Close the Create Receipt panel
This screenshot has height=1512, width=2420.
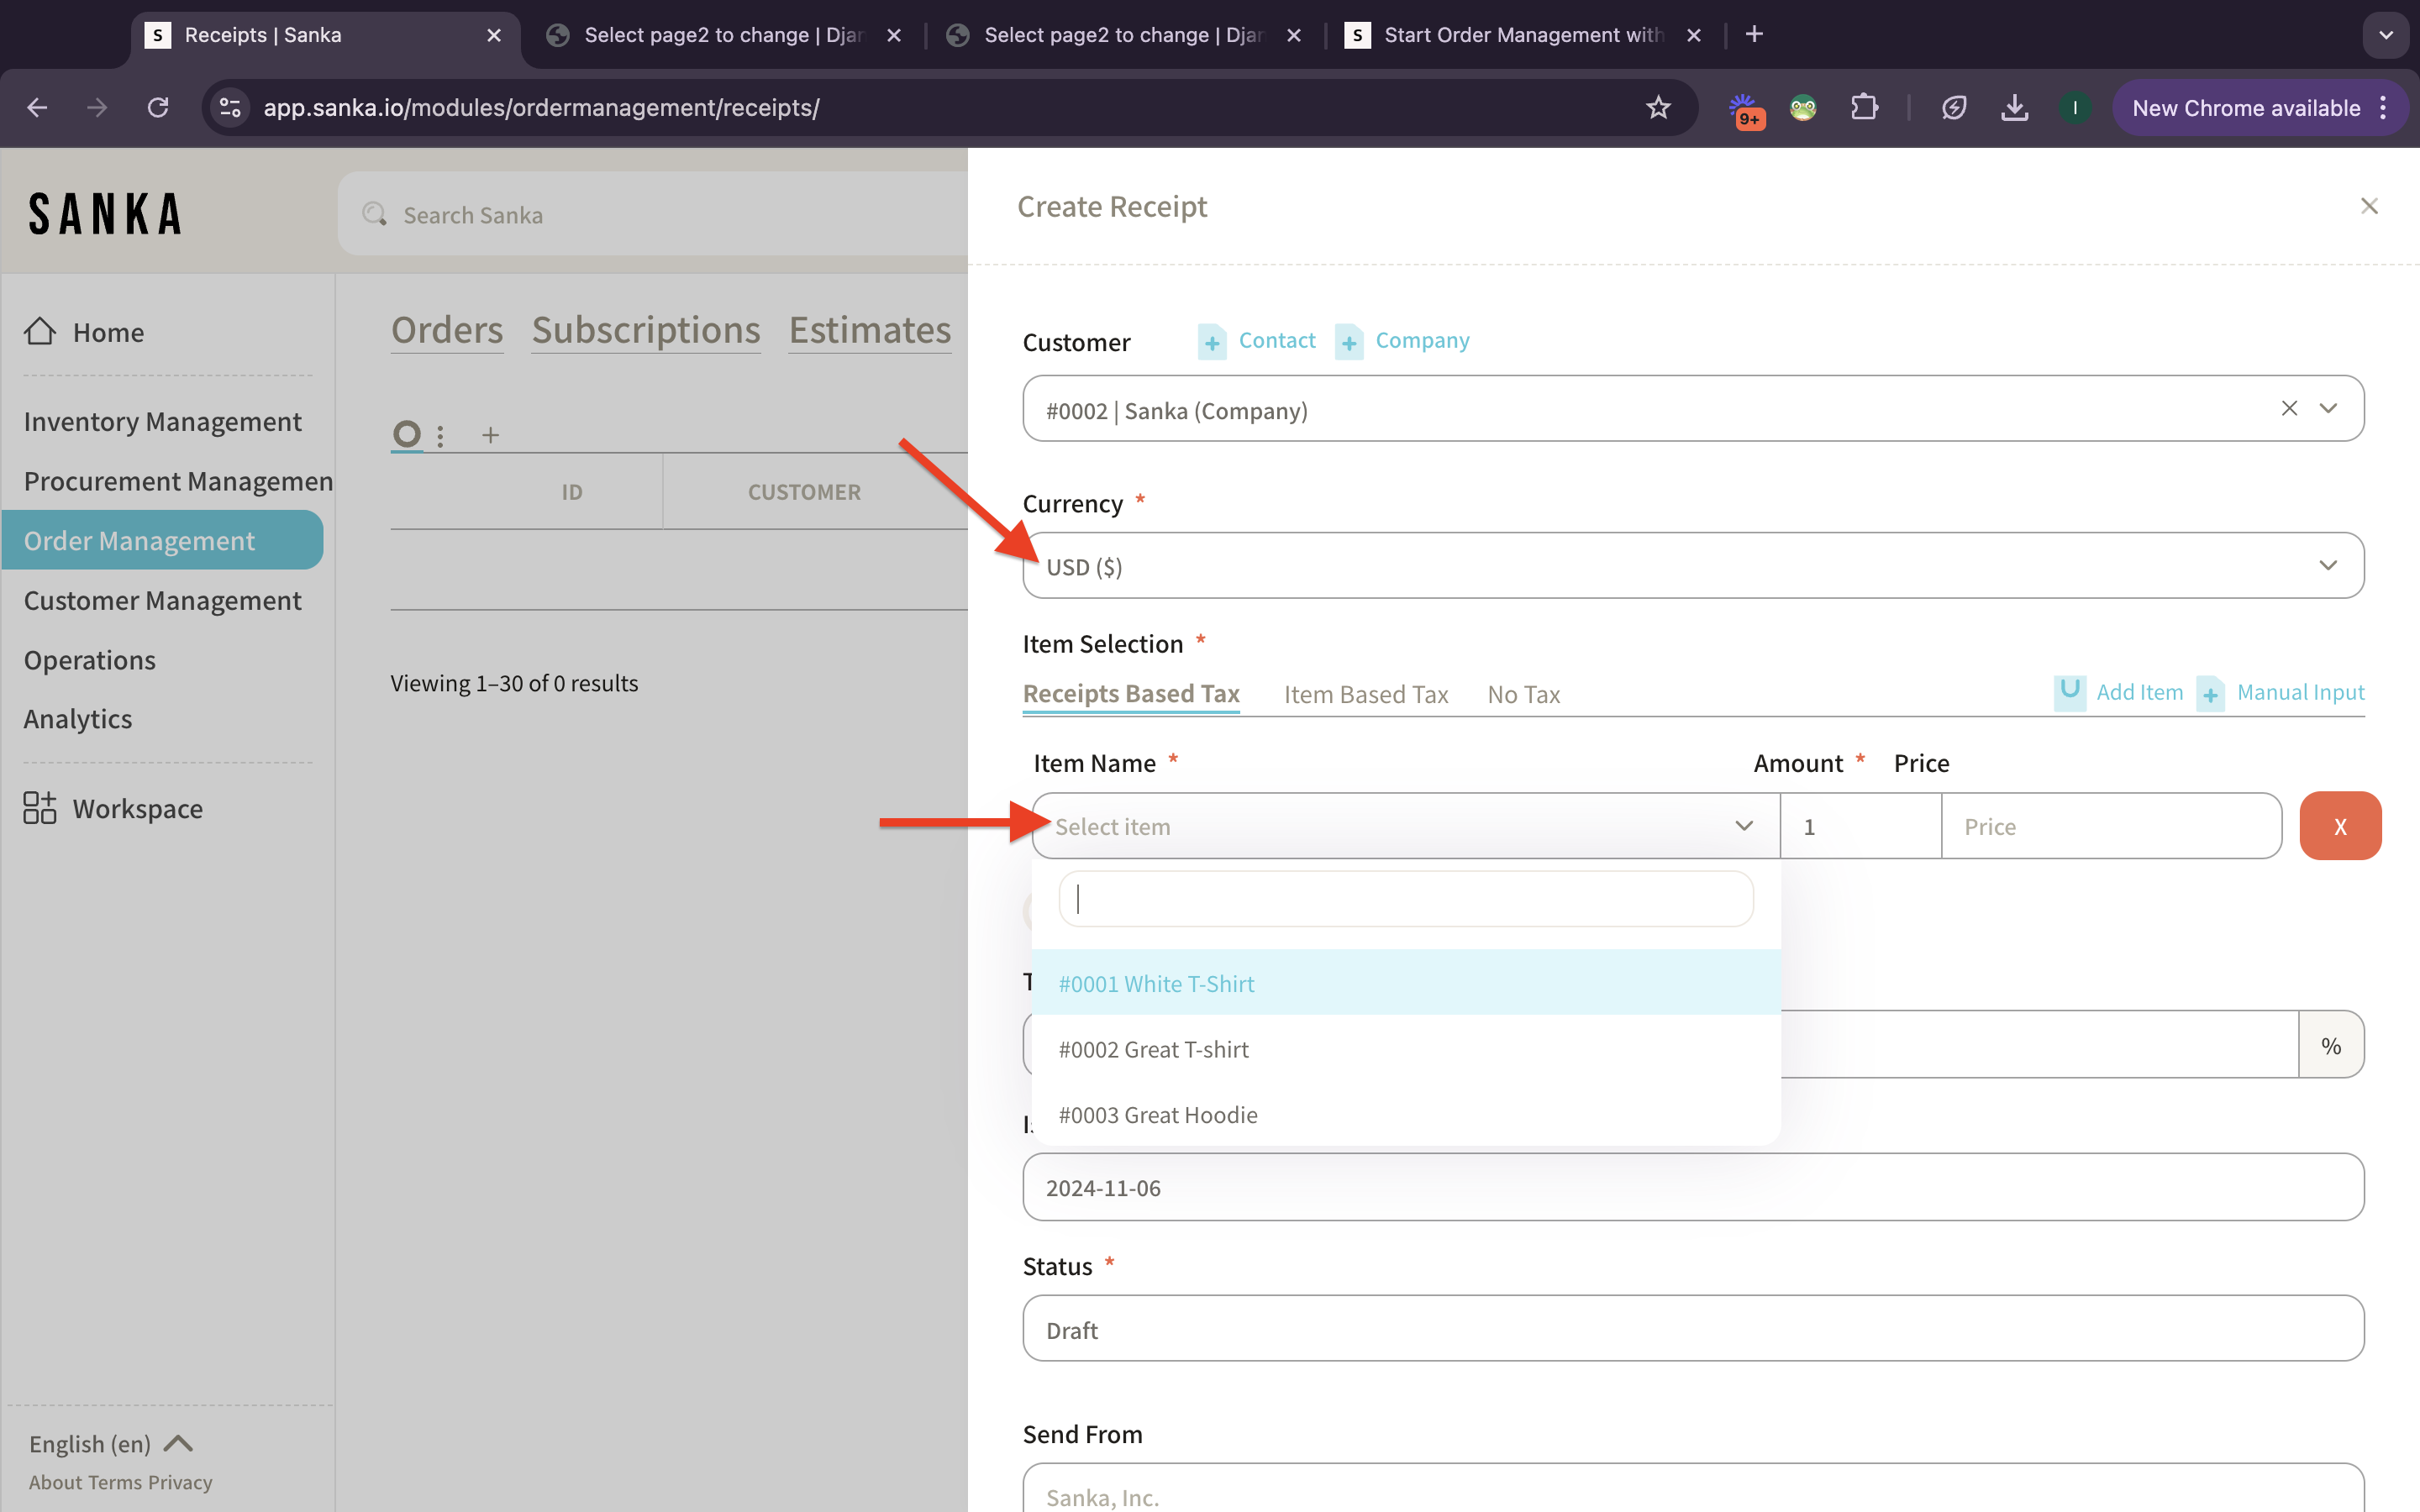click(x=2369, y=206)
